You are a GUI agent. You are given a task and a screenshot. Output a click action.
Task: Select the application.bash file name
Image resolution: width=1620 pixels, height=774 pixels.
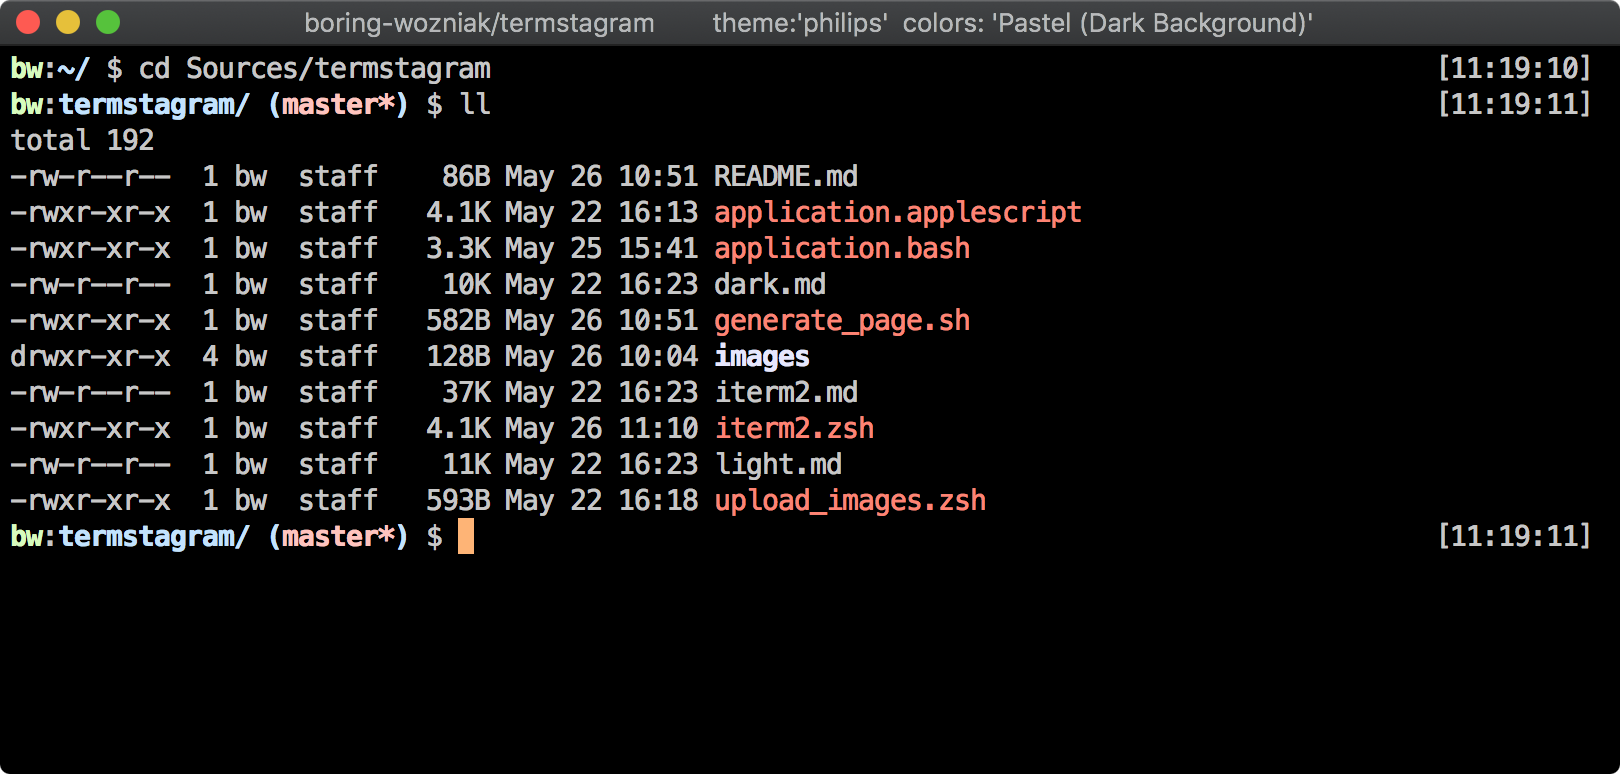click(842, 249)
